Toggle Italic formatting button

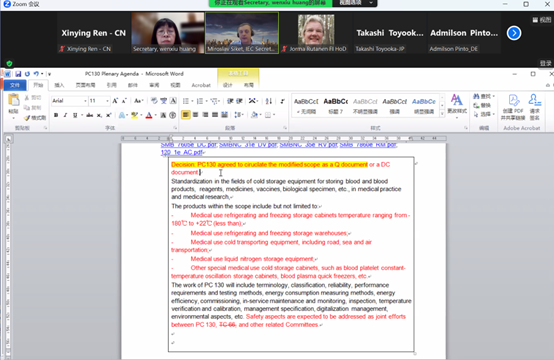[65, 115]
